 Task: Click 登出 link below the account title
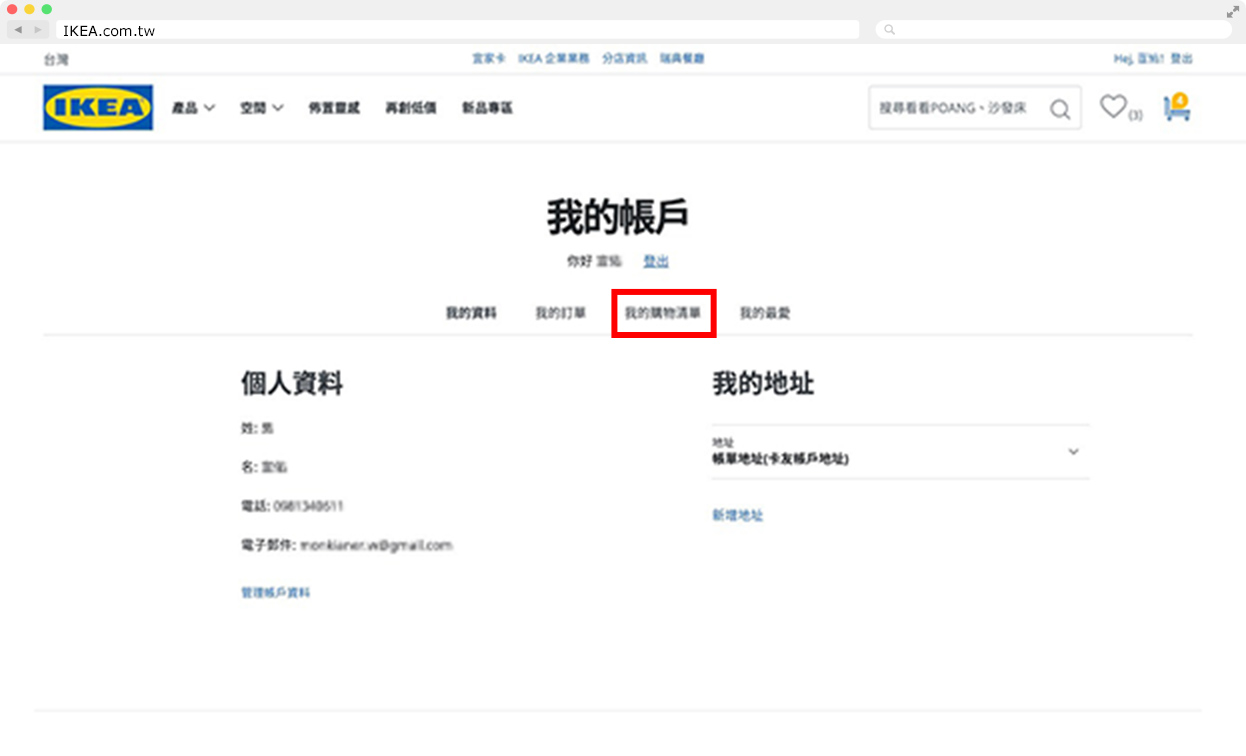[x=656, y=261]
